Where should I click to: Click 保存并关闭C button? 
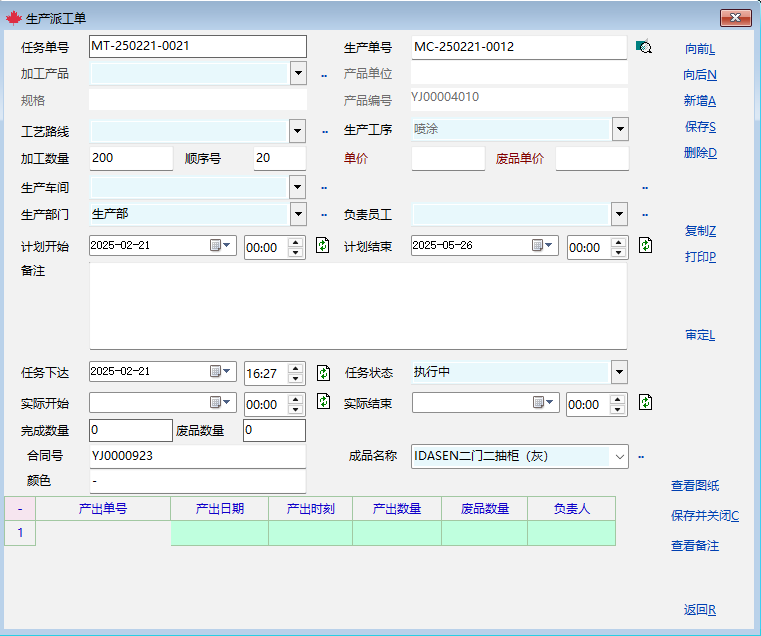click(x=704, y=516)
